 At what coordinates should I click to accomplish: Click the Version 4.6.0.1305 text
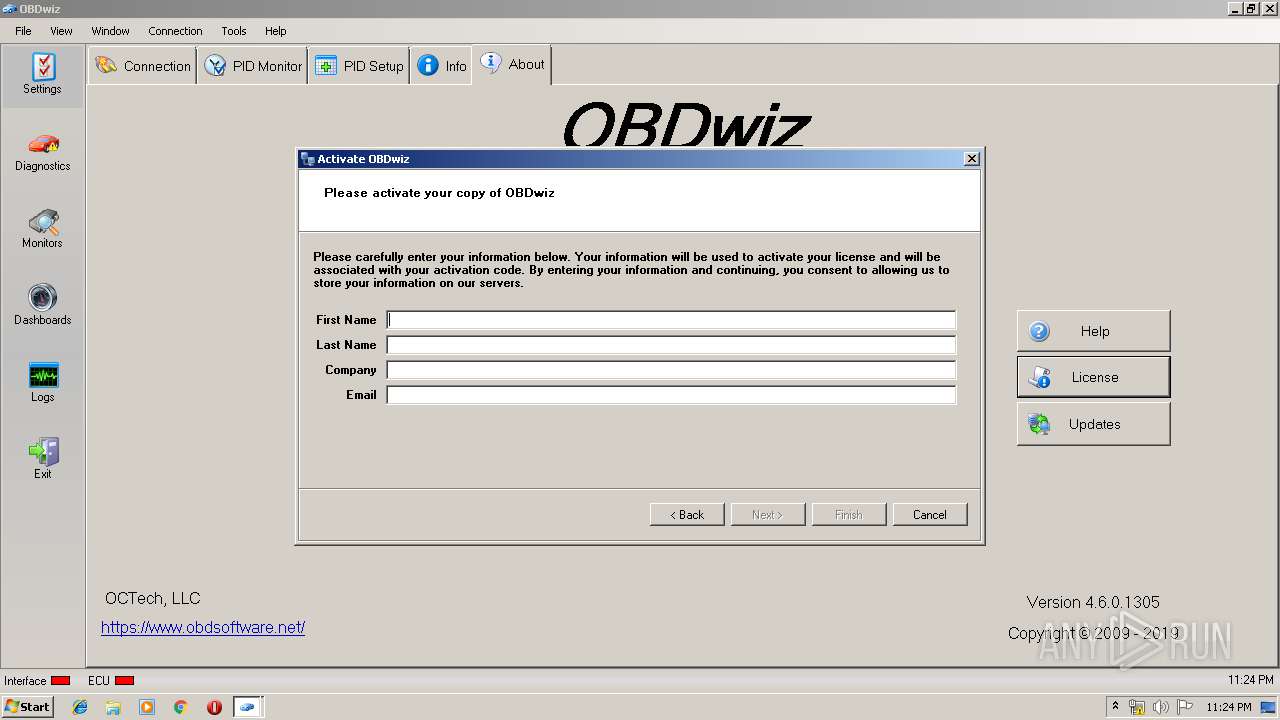coord(1093,602)
